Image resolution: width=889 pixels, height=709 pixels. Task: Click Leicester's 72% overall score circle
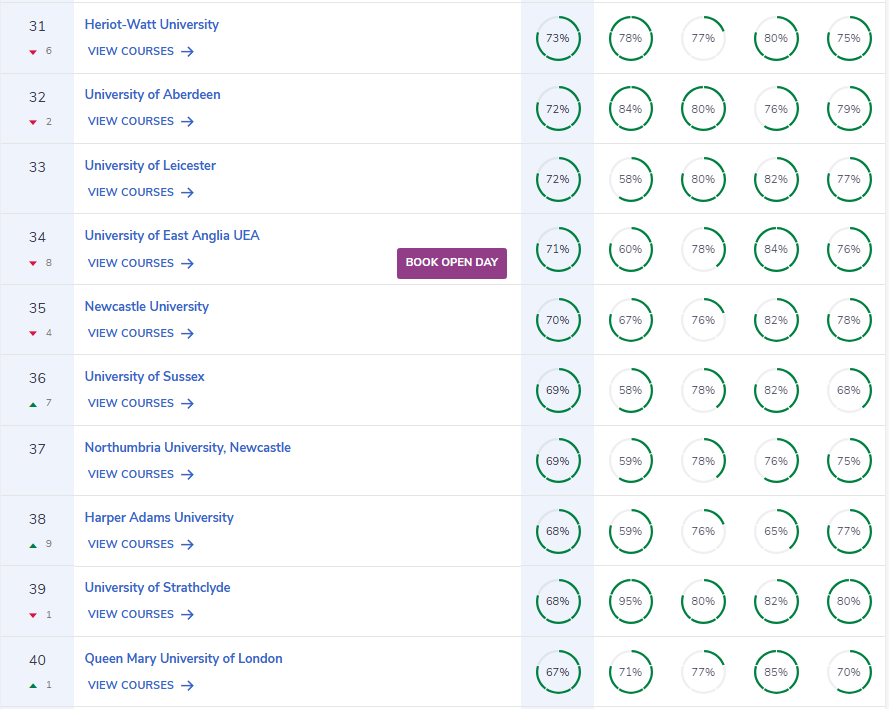pos(558,179)
